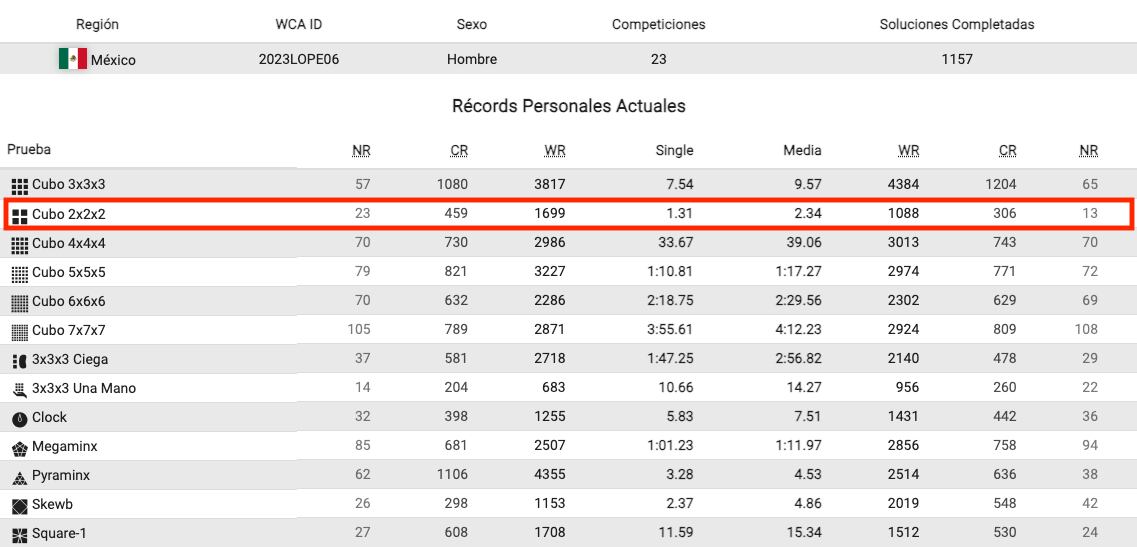Click the Square-1 event icon

click(x=20, y=534)
